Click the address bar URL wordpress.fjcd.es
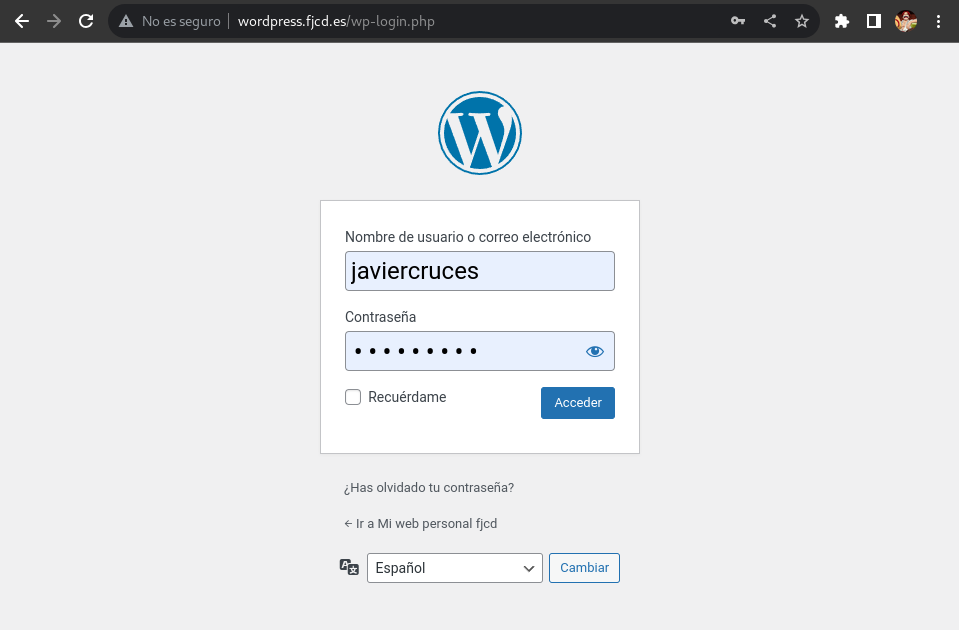The image size is (959, 630). point(336,21)
